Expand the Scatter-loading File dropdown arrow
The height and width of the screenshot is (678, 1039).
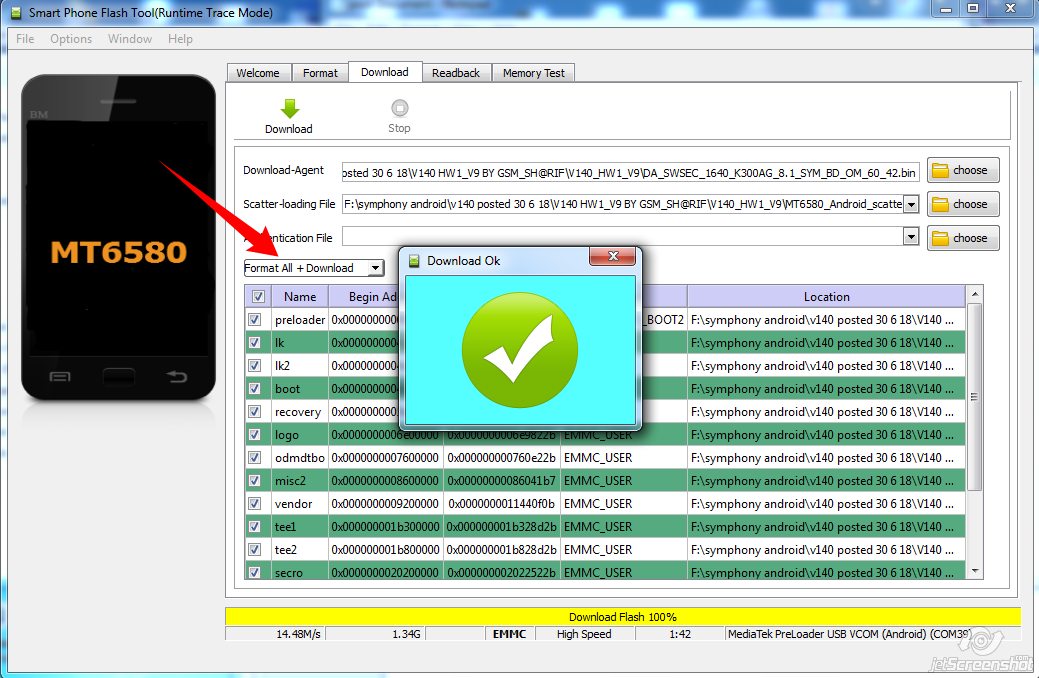(x=911, y=203)
